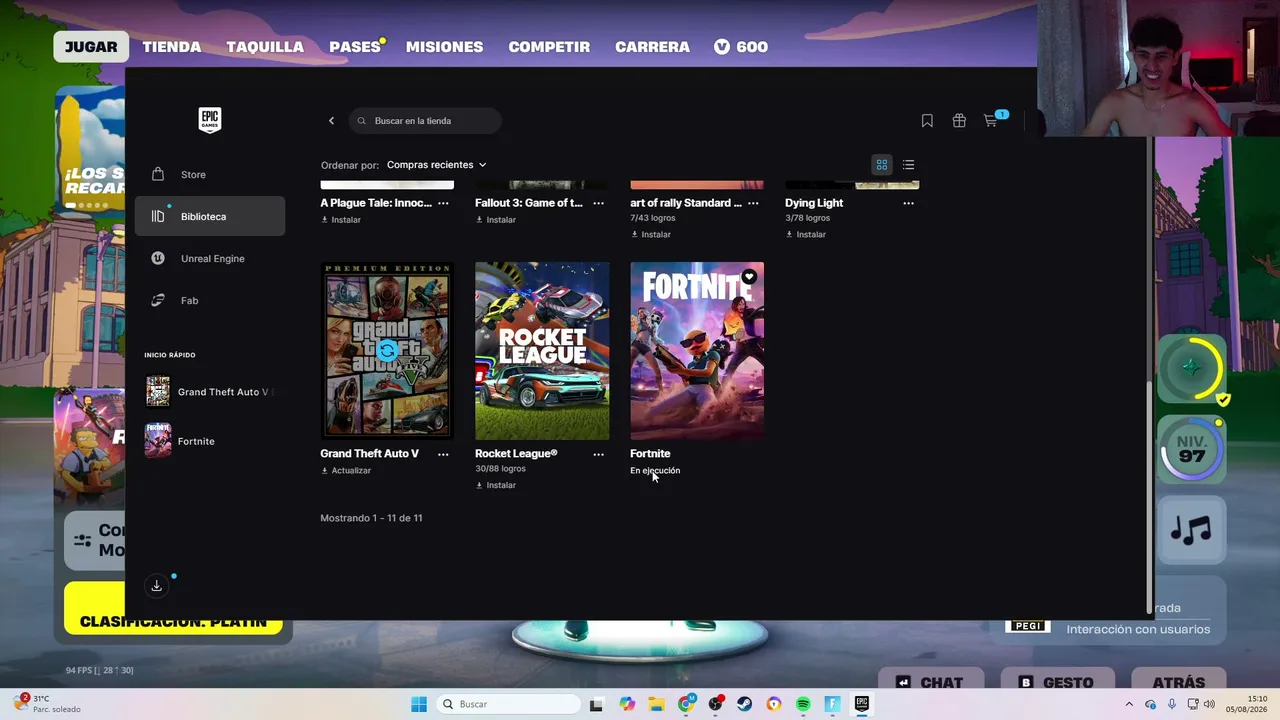Open the TAQUILLA tab in Fortnite
Image resolution: width=1280 pixels, height=720 pixels.
click(265, 47)
